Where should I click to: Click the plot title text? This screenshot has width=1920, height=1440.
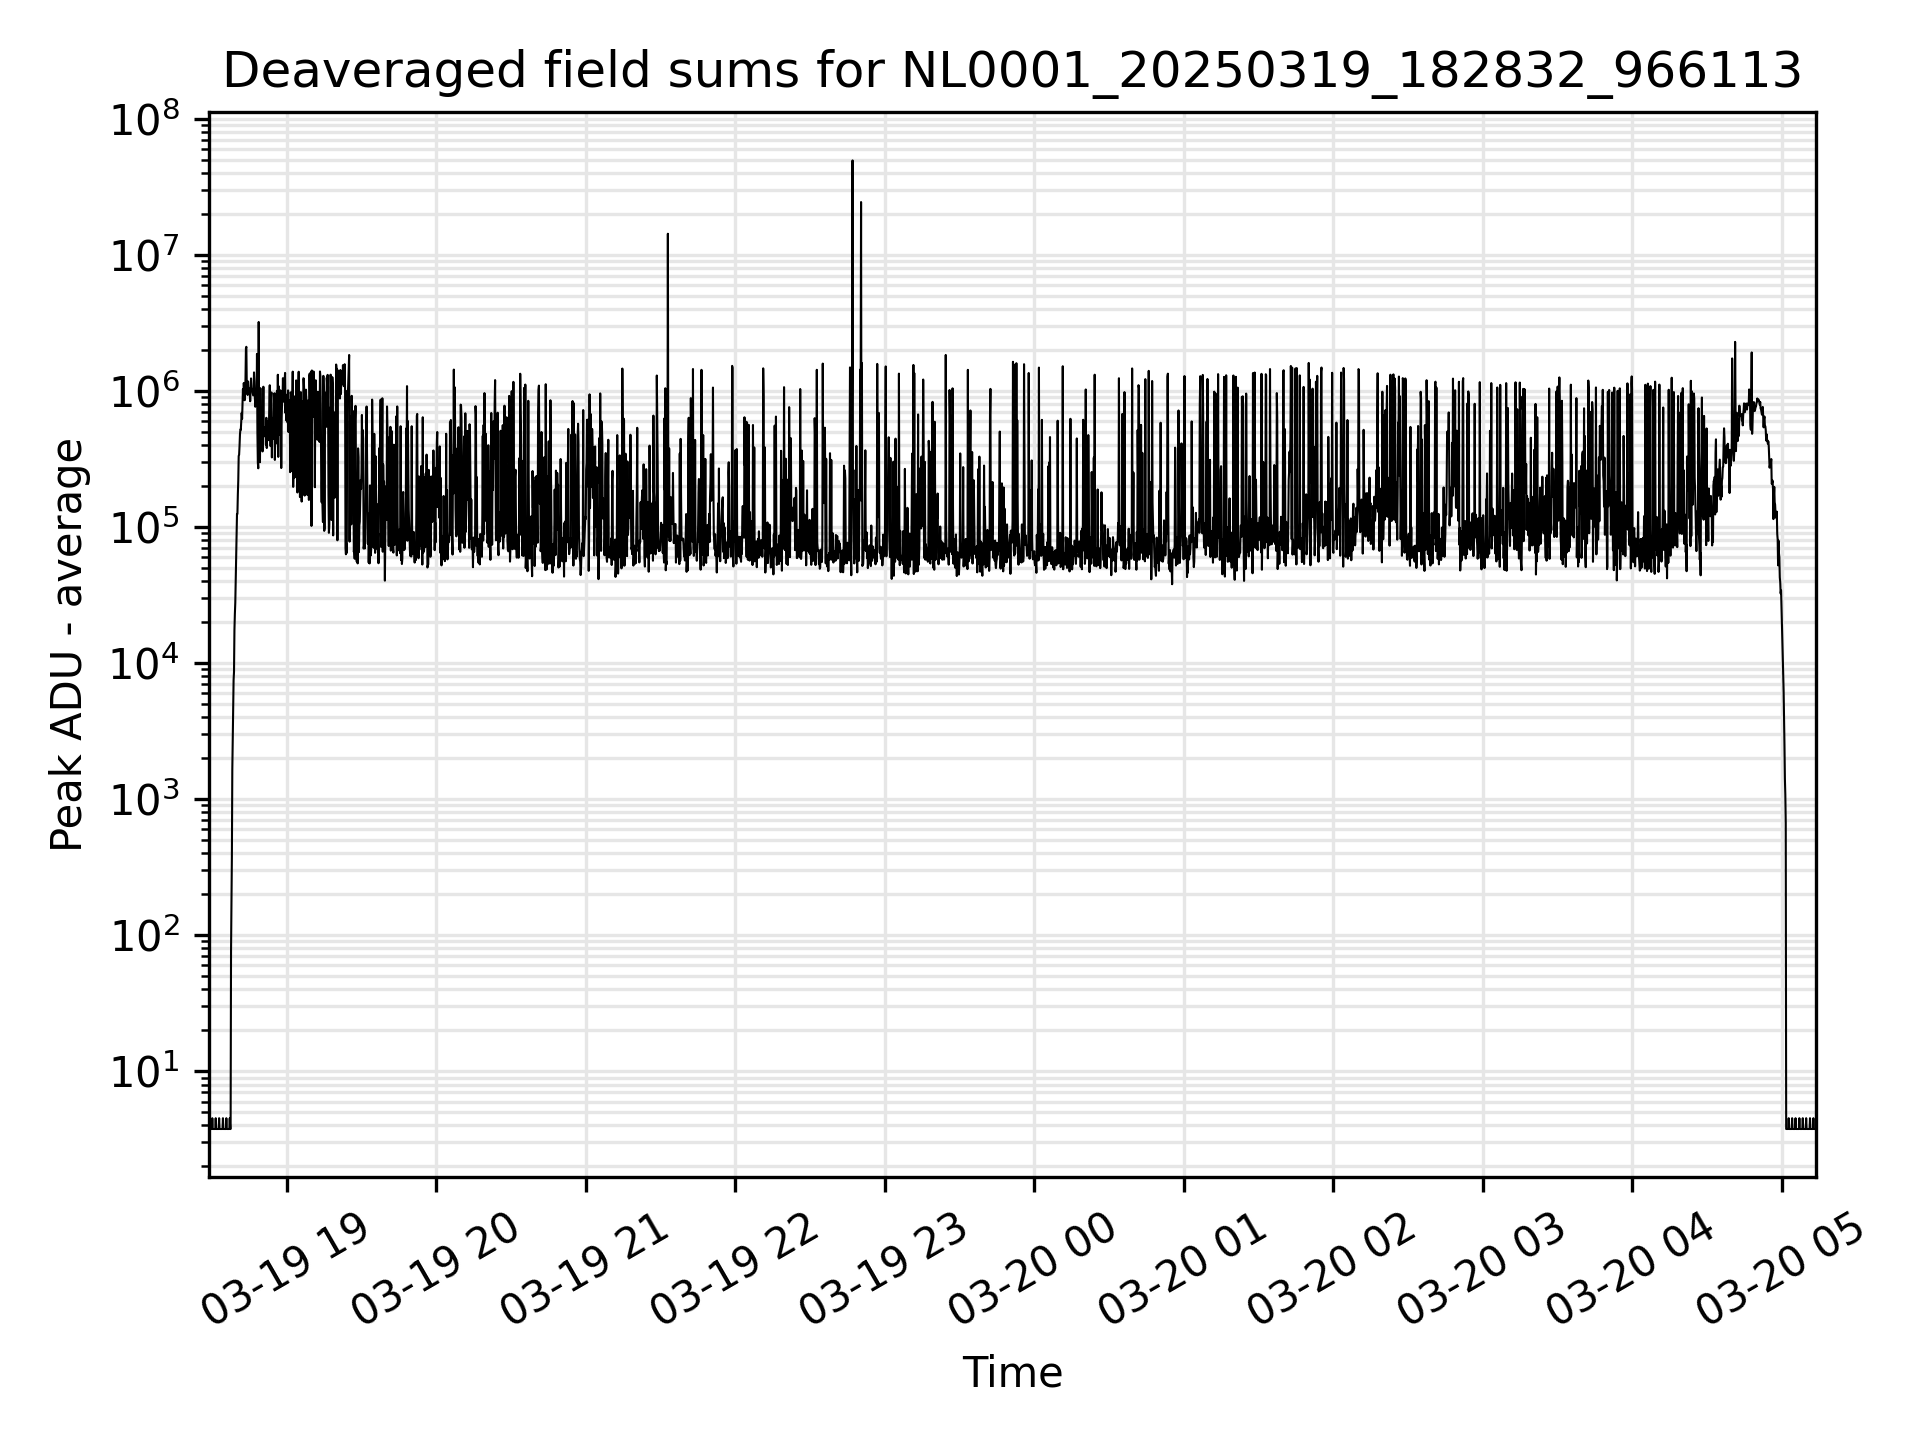[x=1012, y=71]
